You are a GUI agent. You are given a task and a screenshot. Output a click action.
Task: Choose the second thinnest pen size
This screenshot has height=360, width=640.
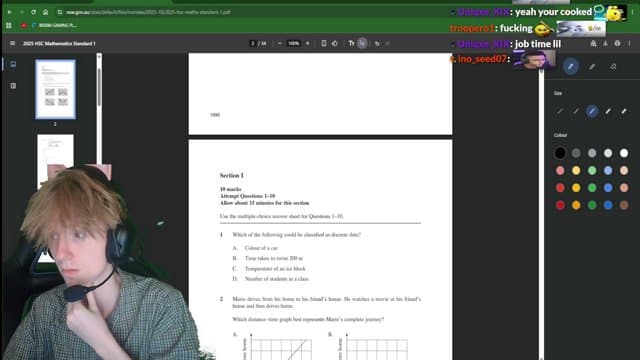click(x=576, y=111)
